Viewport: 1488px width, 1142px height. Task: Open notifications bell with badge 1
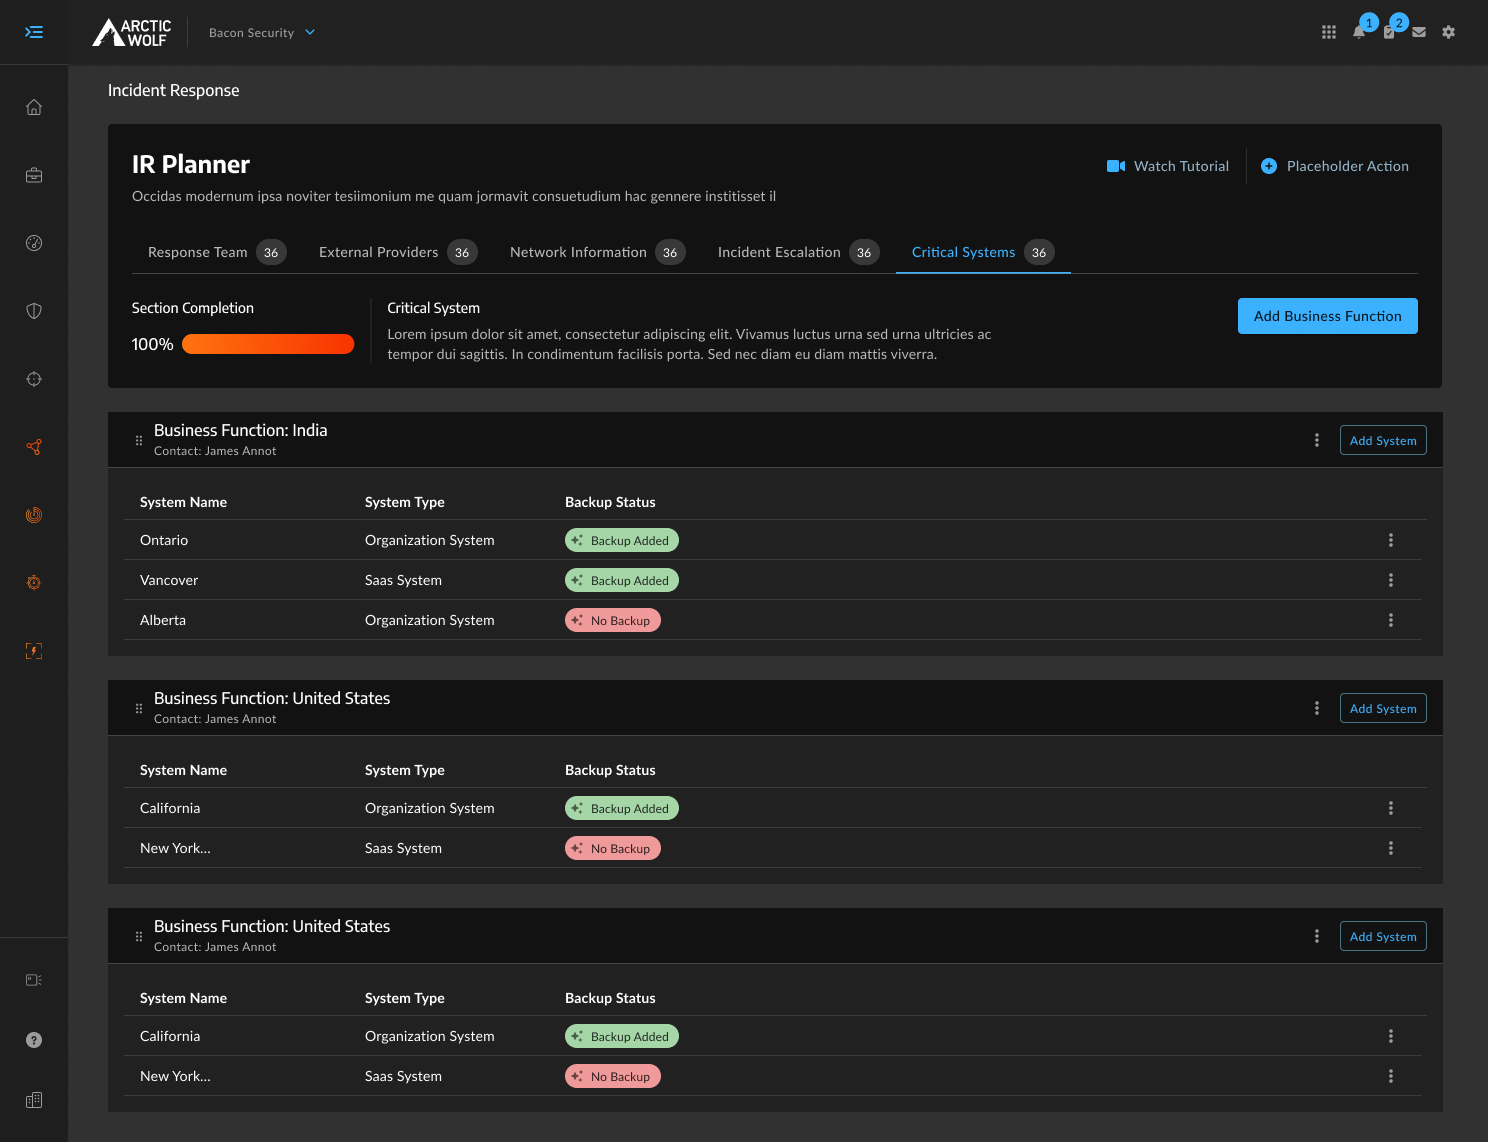(1359, 32)
